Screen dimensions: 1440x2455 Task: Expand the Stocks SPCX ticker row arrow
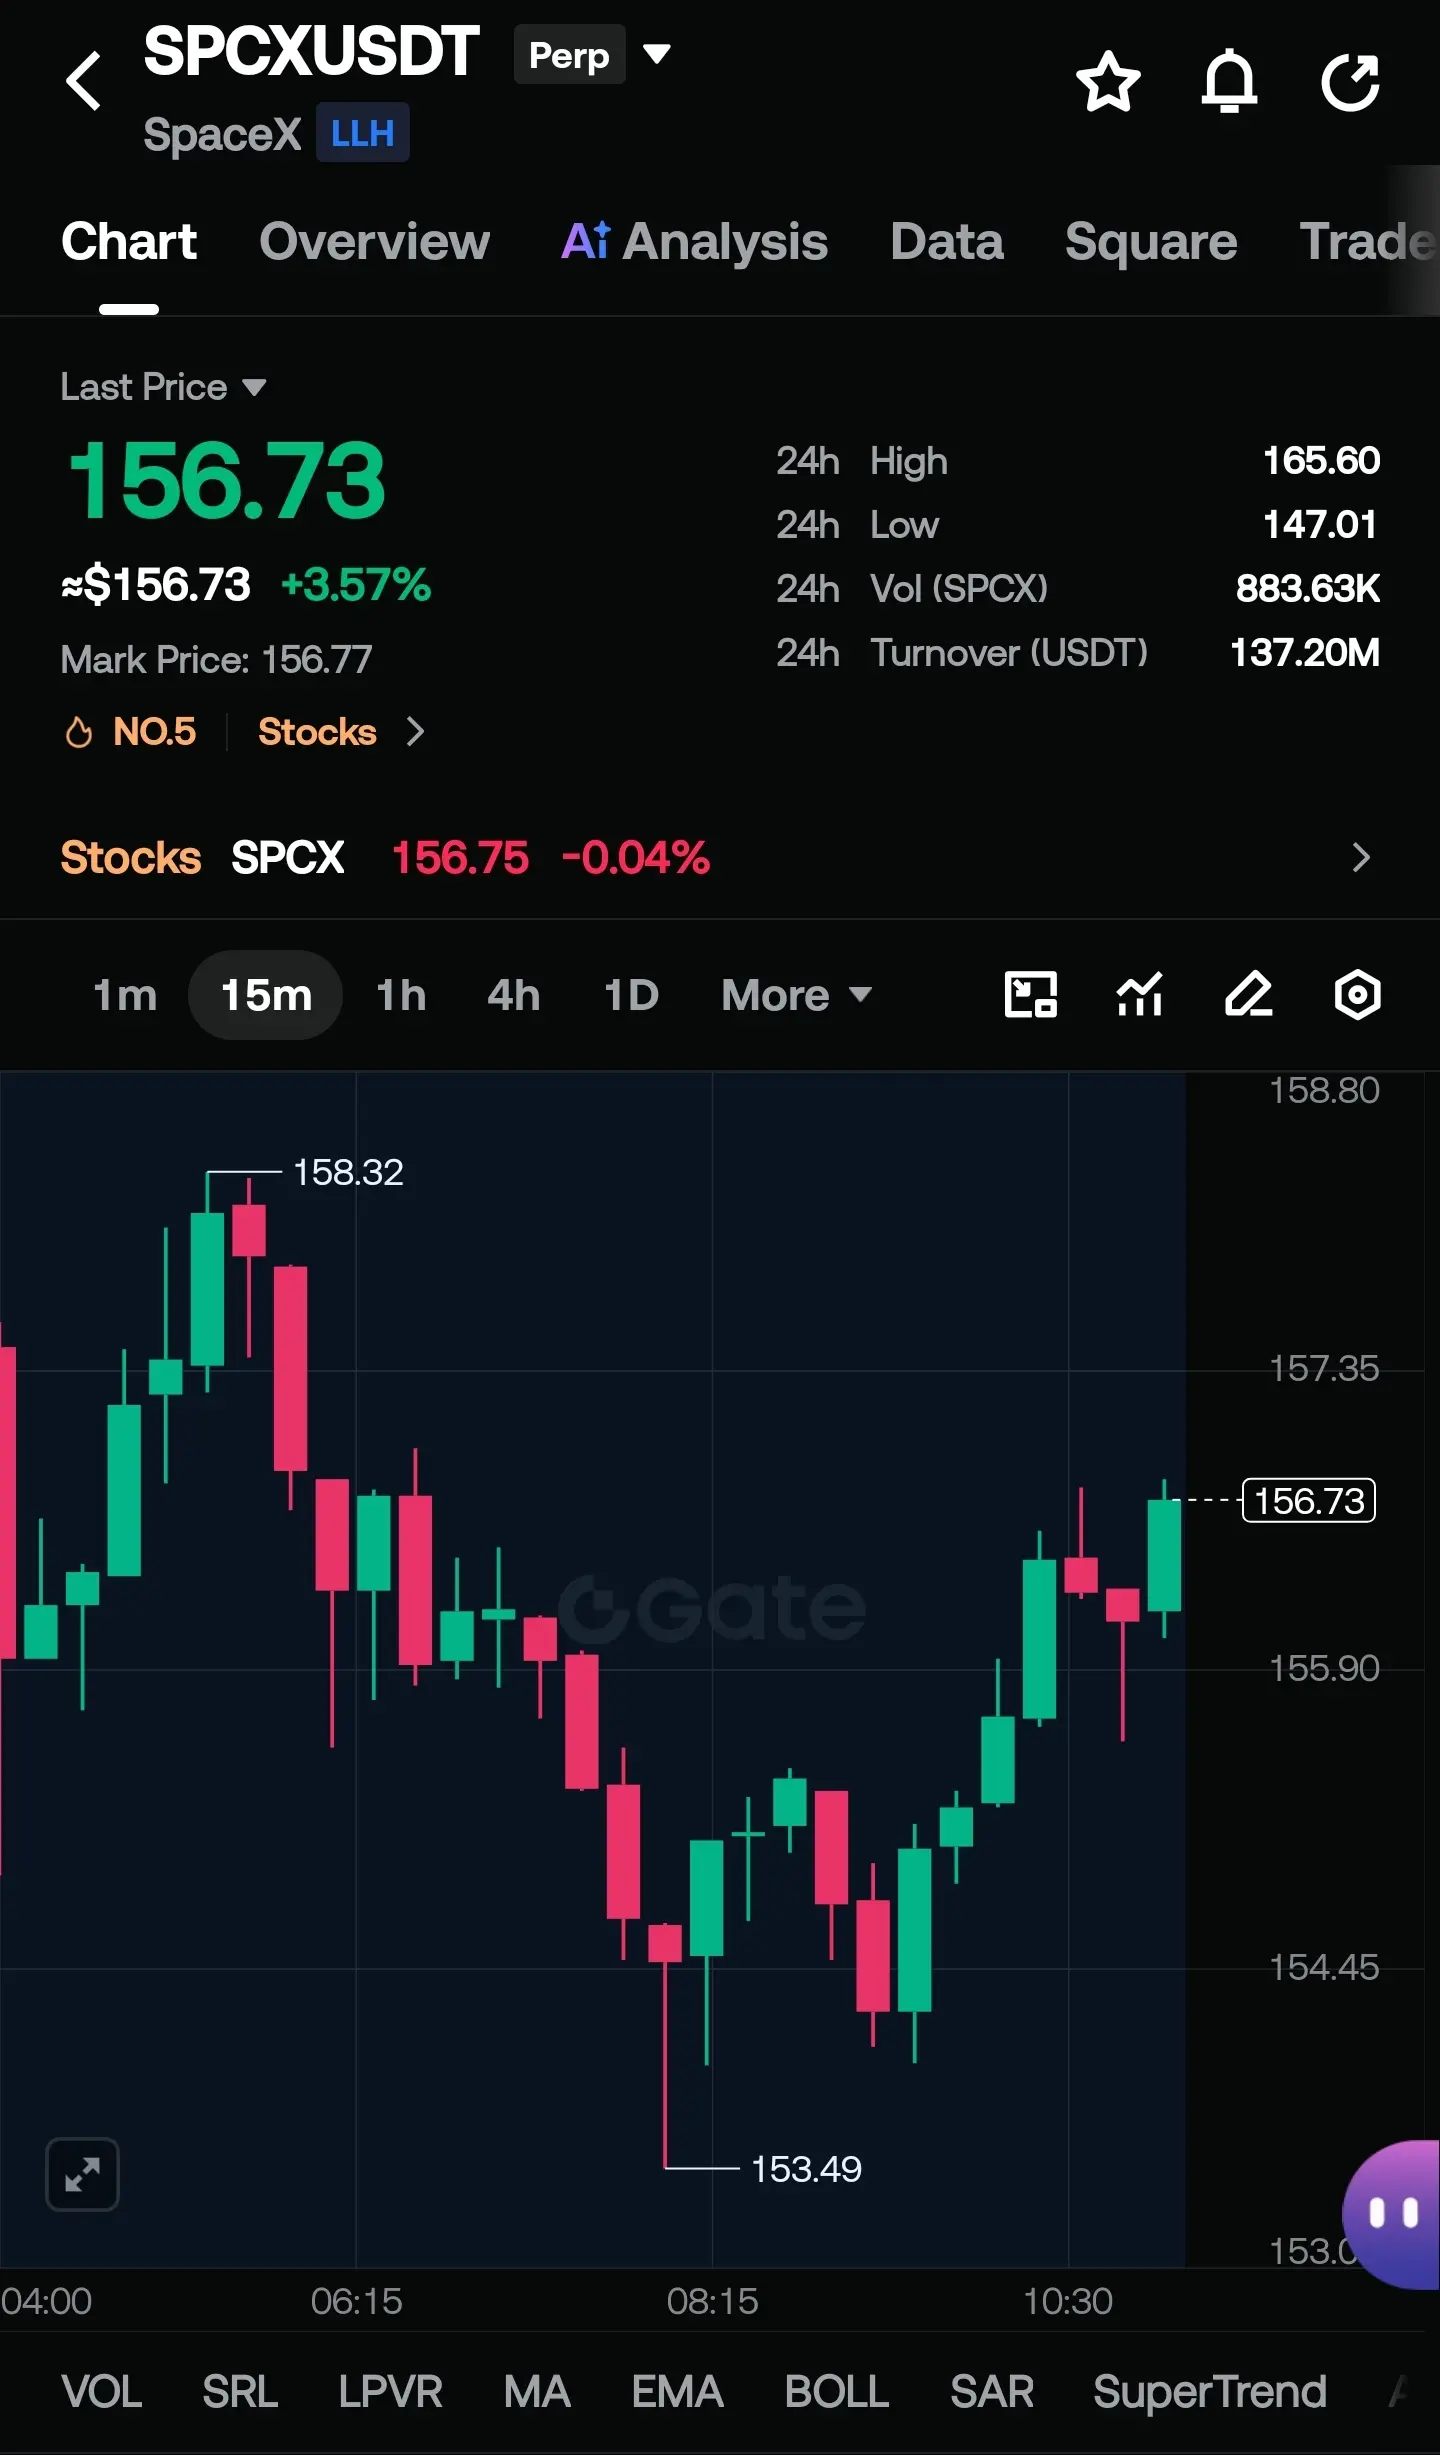pos(1360,857)
